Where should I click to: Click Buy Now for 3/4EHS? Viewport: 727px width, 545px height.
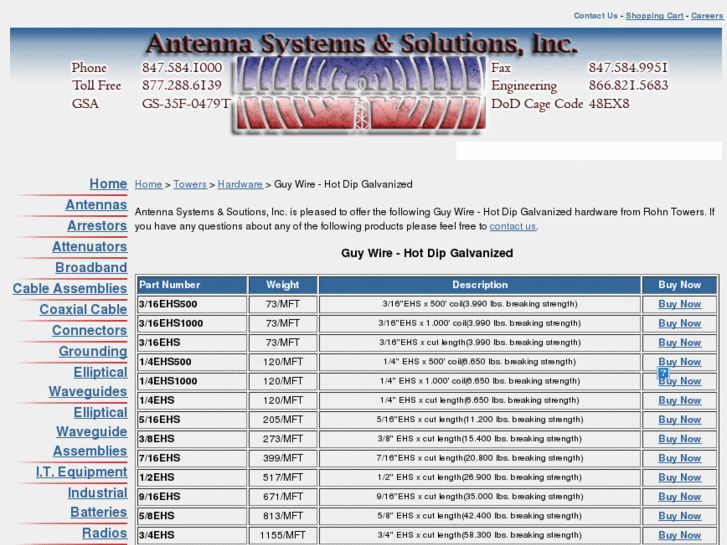coord(679,535)
